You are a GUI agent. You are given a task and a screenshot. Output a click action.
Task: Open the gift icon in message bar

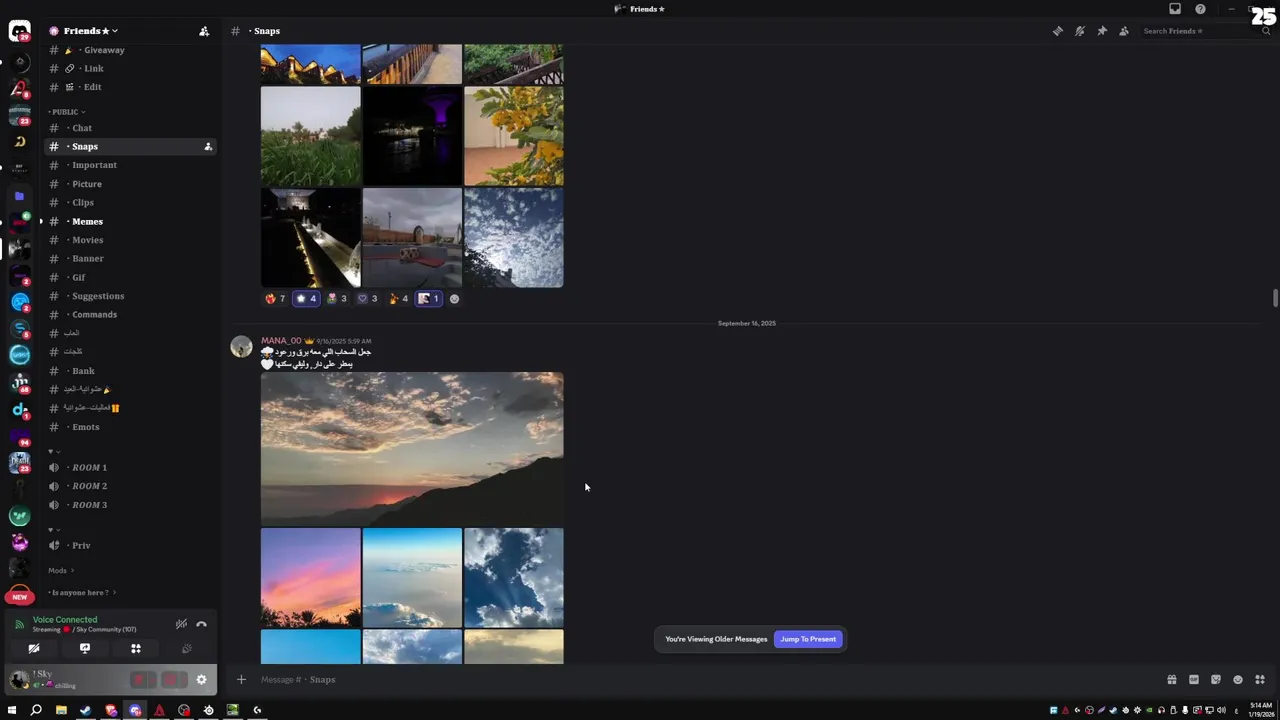point(1172,680)
